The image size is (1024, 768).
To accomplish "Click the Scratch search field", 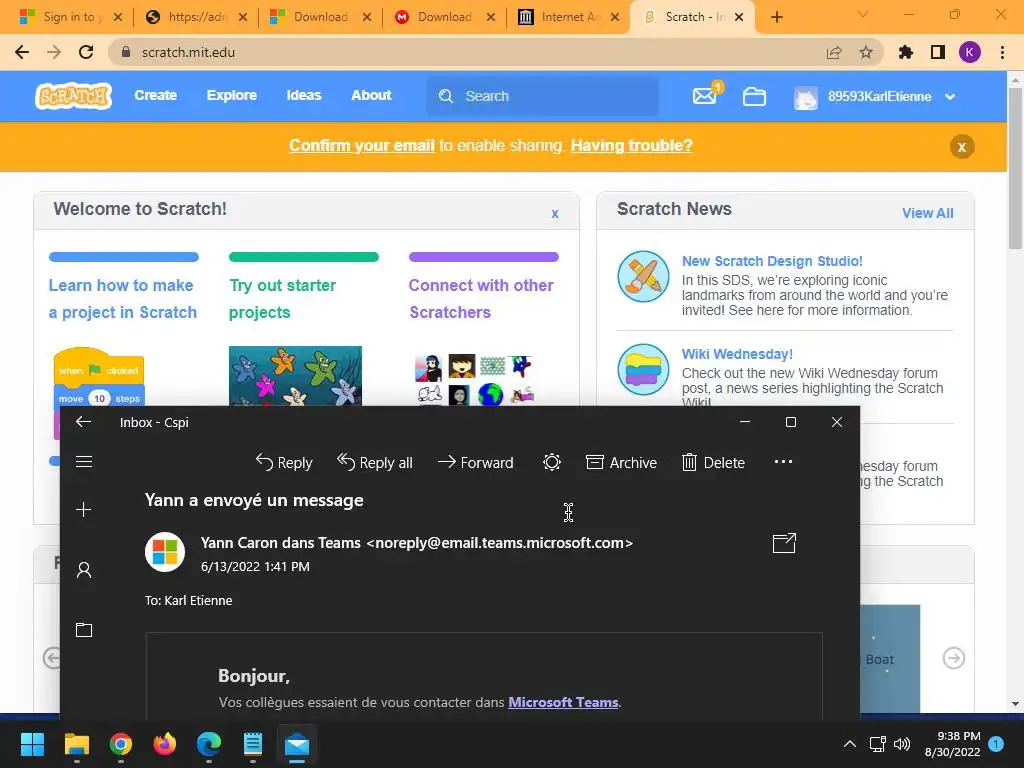I will pos(542,96).
